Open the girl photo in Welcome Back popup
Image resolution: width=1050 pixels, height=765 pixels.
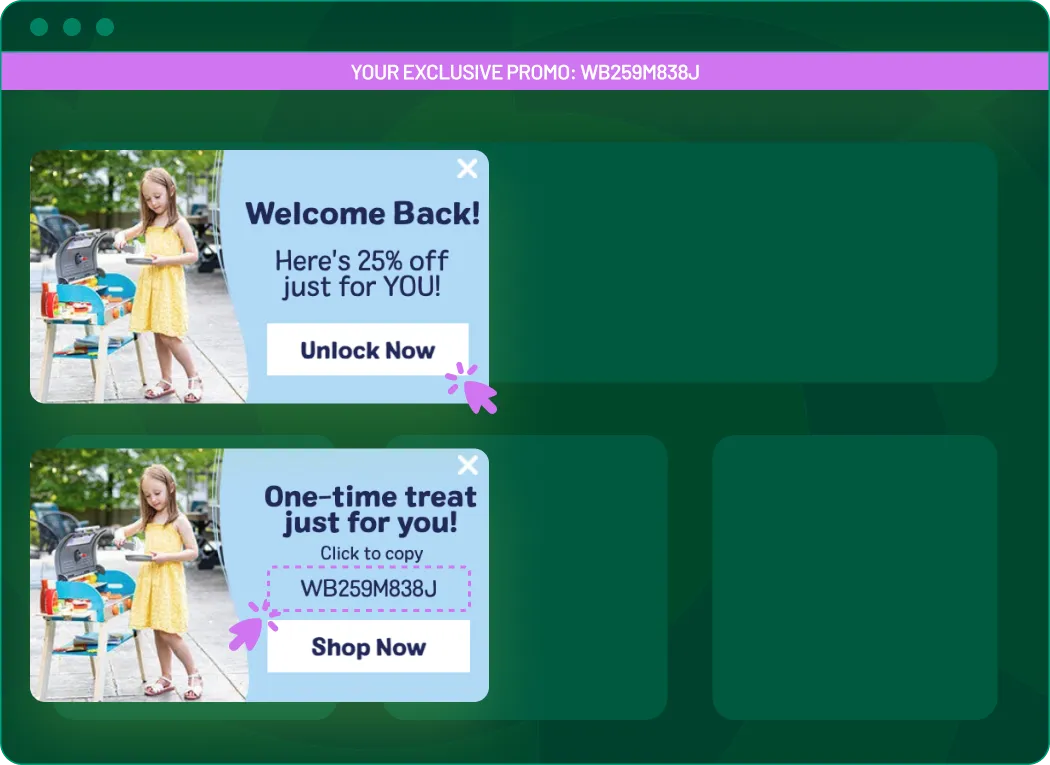[x=139, y=277]
